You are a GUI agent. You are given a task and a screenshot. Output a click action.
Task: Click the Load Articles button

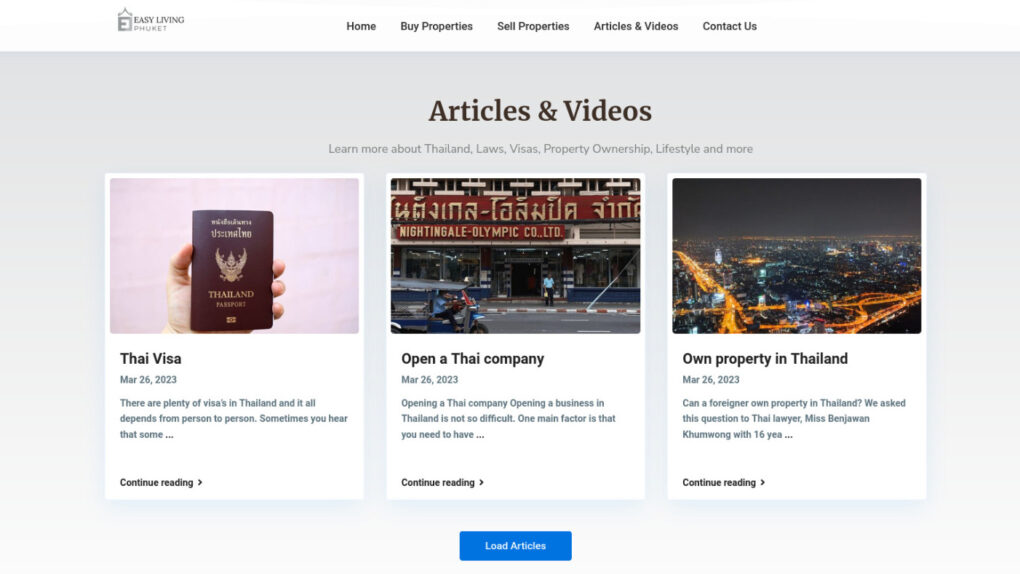click(x=515, y=545)
